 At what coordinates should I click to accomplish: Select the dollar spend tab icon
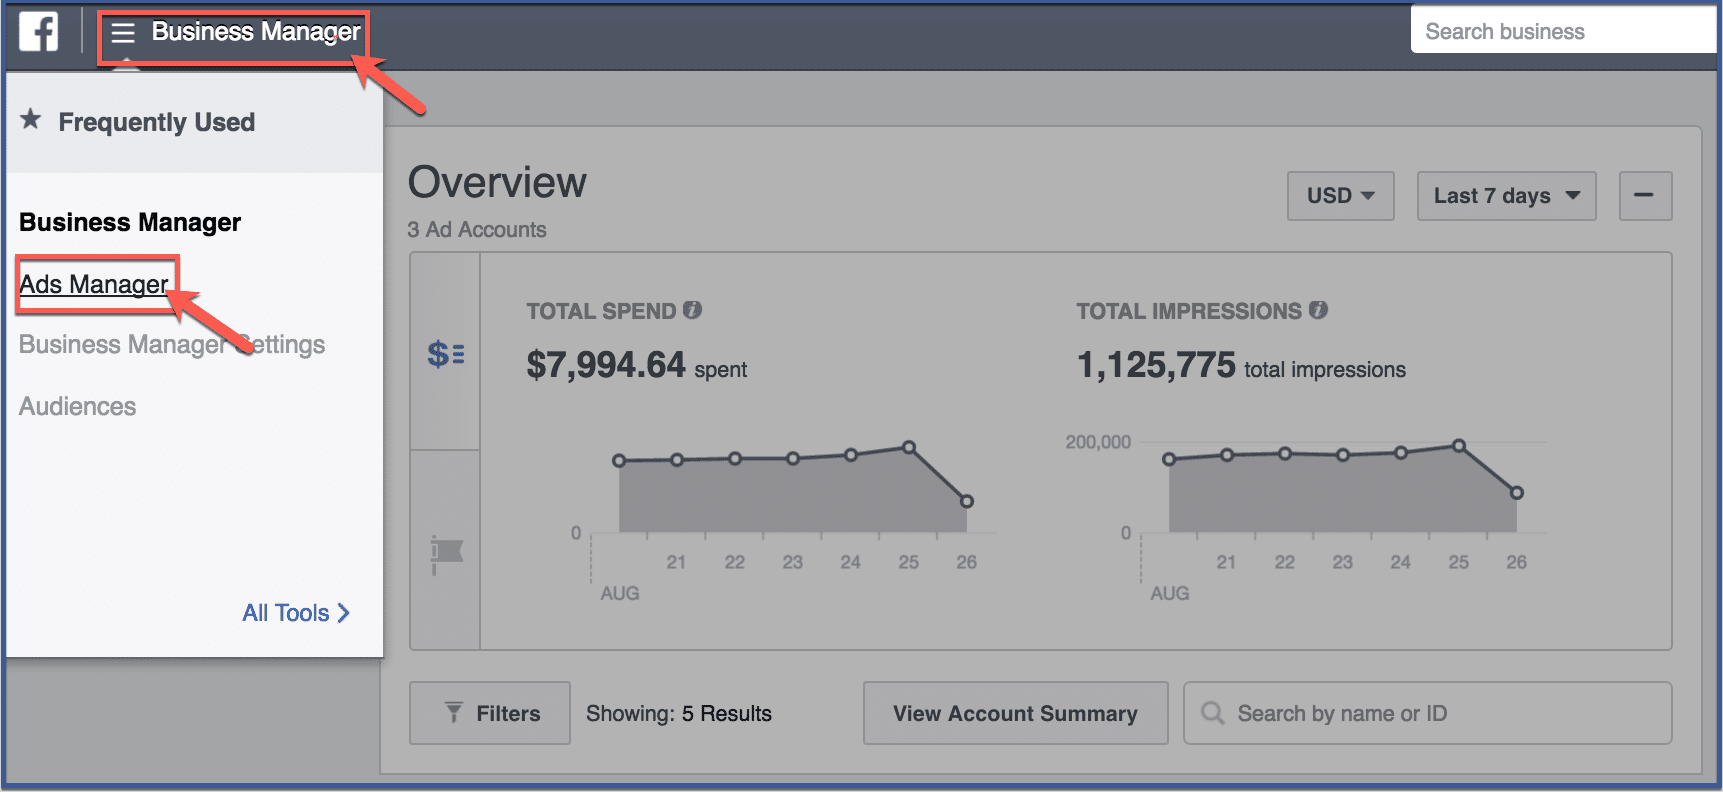(445, 354)
